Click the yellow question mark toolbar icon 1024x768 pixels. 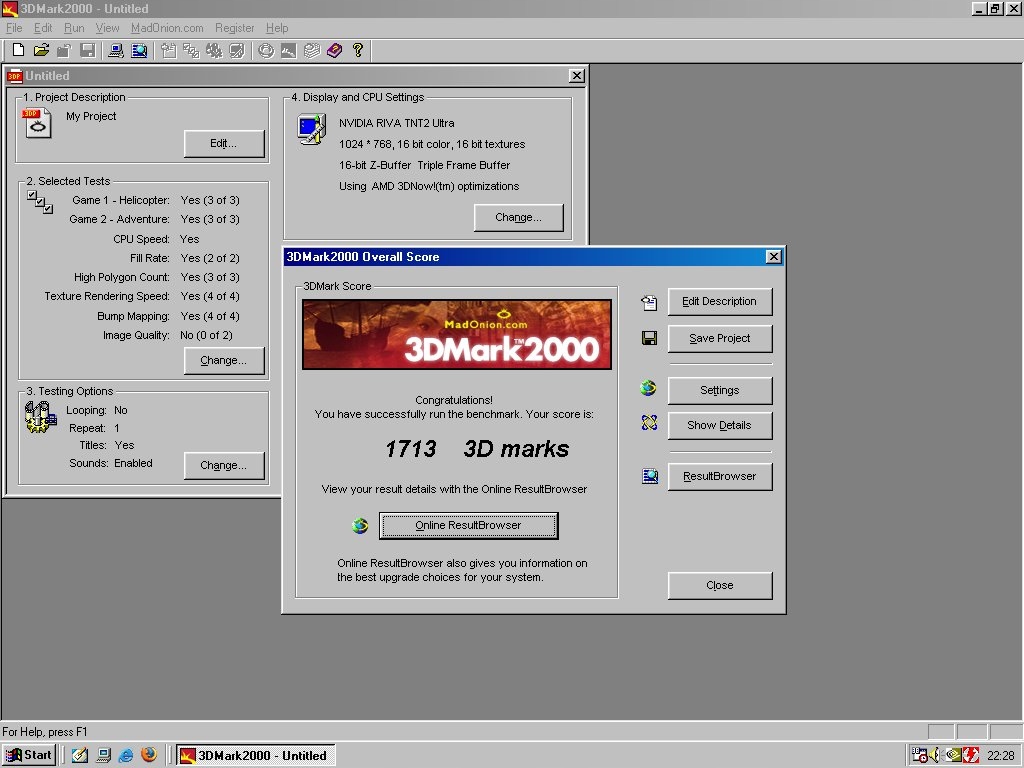click(358, 50)
